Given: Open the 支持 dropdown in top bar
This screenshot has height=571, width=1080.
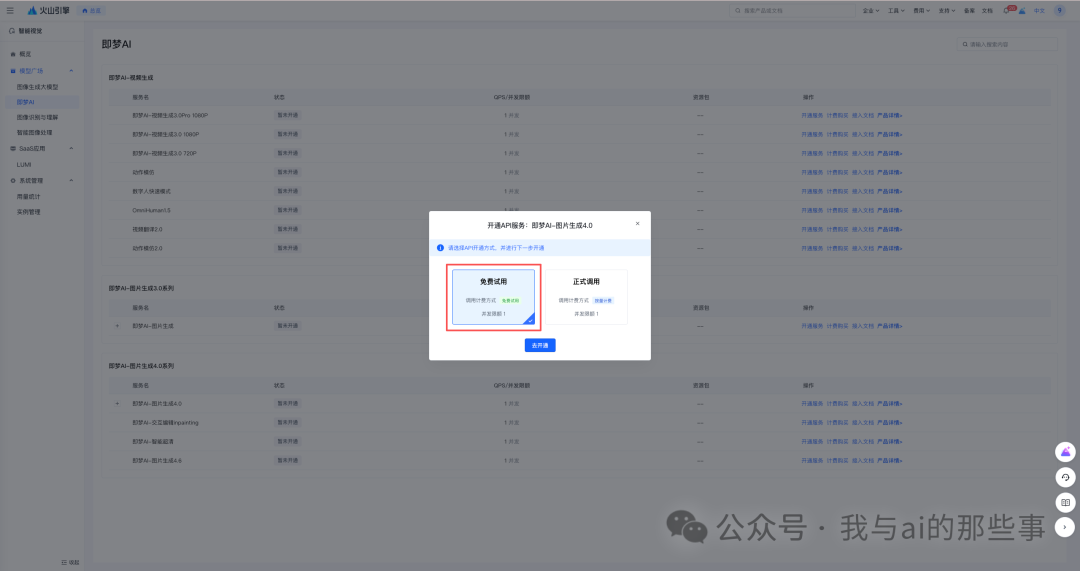Looking at the screenshot, I should (947, 10).
